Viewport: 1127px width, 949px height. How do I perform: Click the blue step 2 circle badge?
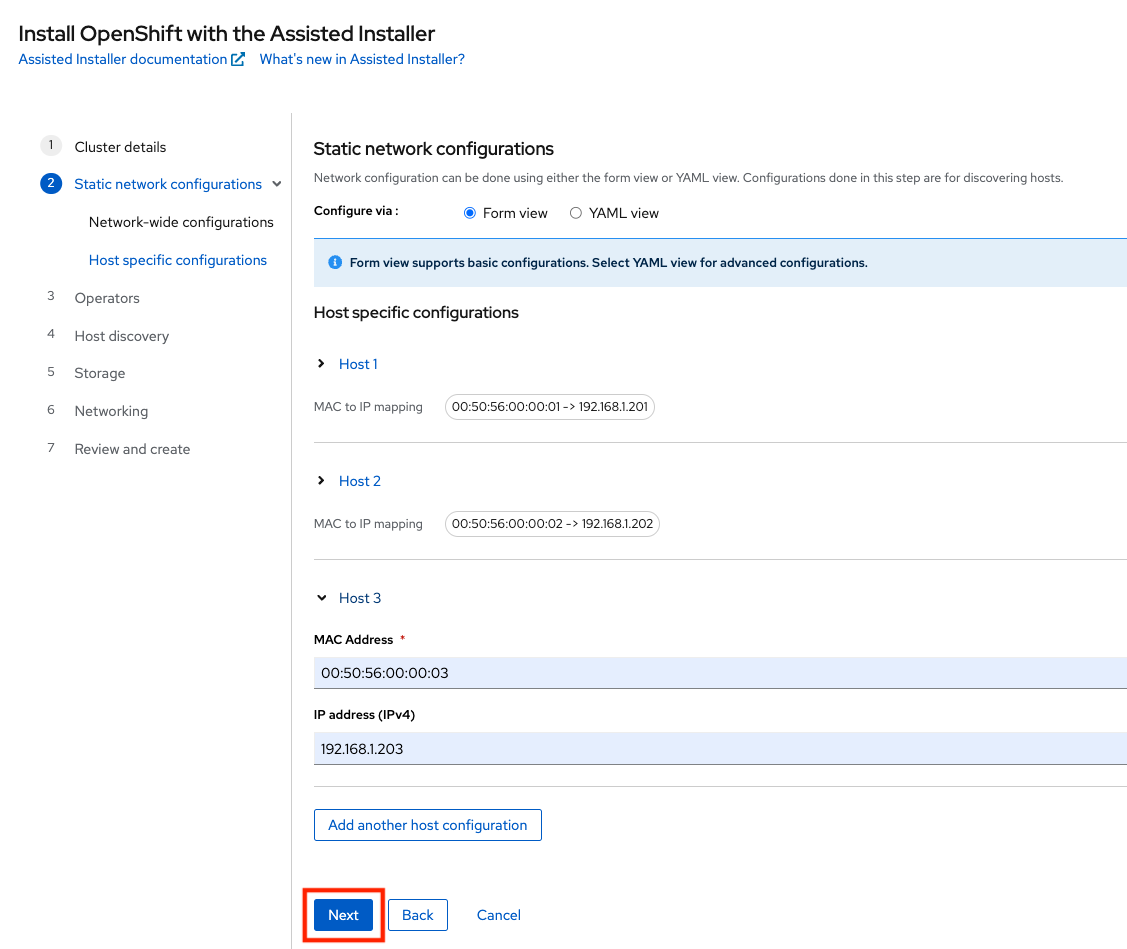pyautogui.click(x=50, y=184)
